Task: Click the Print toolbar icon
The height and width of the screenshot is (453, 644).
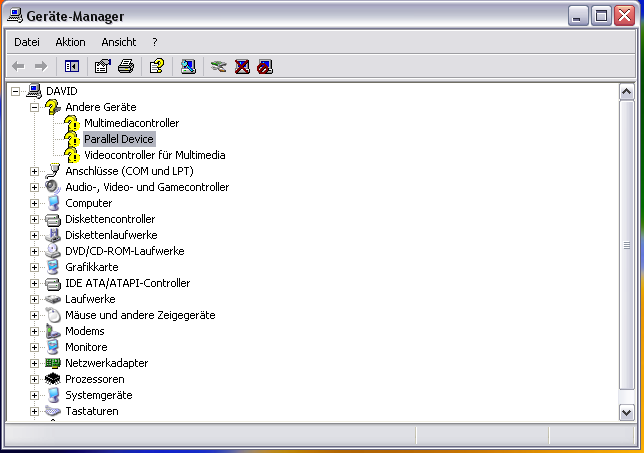Action: click(x=125, y=67)
